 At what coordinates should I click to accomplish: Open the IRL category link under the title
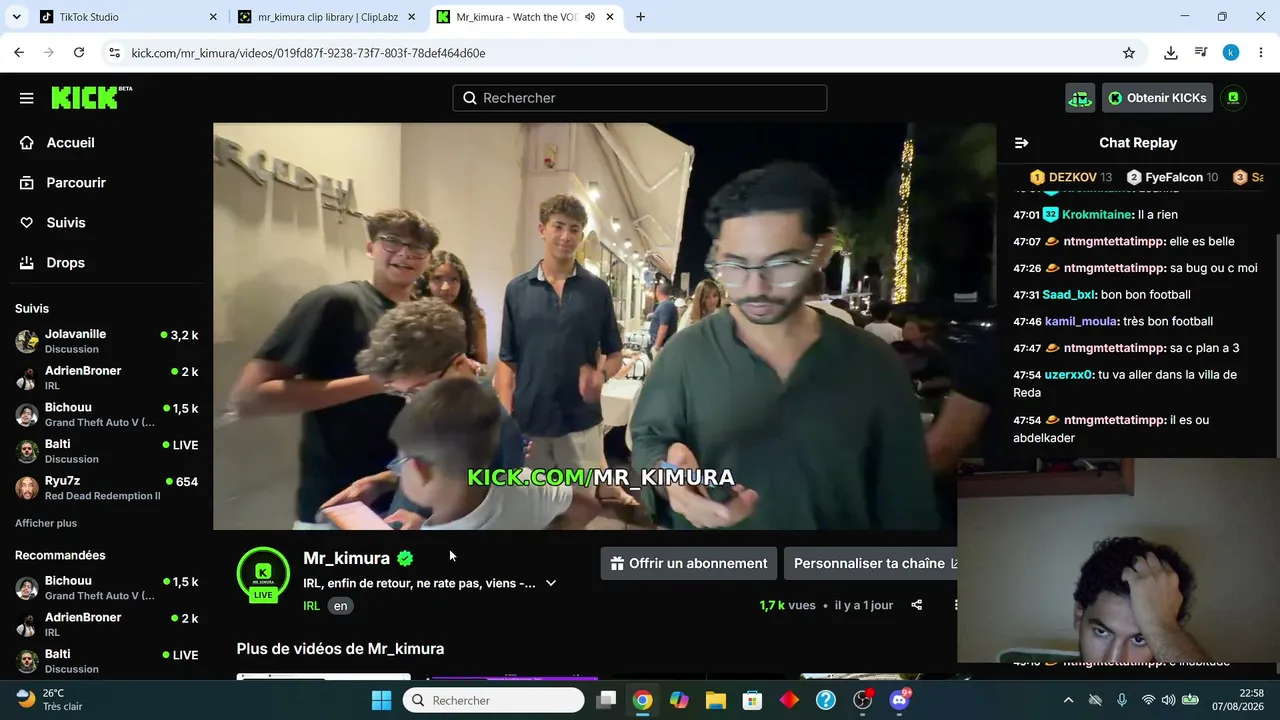point(312,606)
